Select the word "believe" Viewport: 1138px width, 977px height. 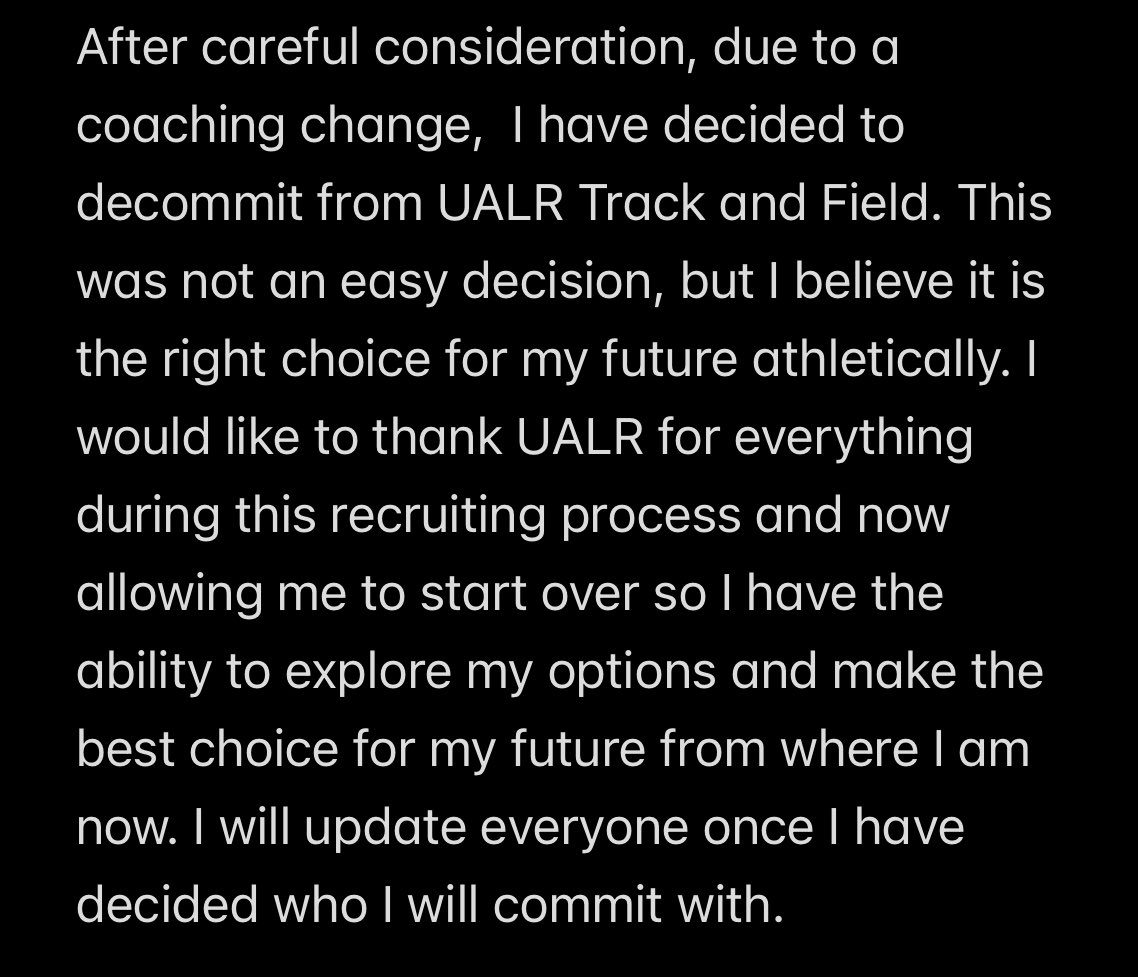tap(874, 281)
